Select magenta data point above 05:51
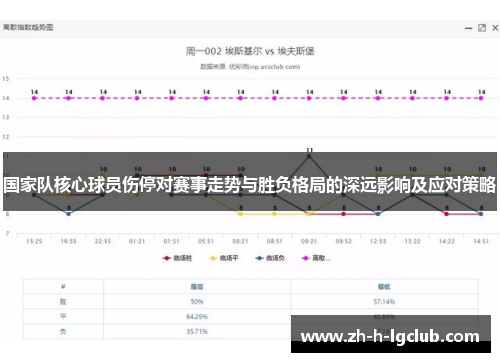Screen dimensions: 500x362 (206, 98)
